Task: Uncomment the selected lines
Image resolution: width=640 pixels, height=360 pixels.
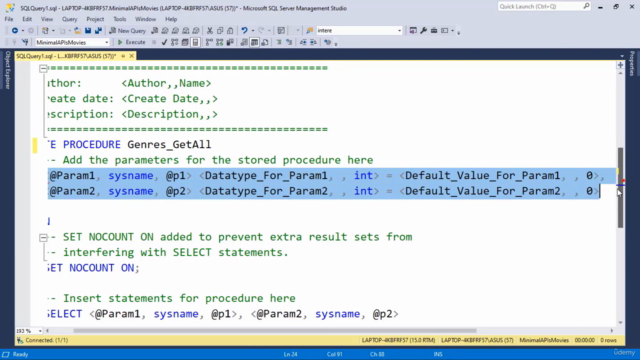Action: coord(289,42)
